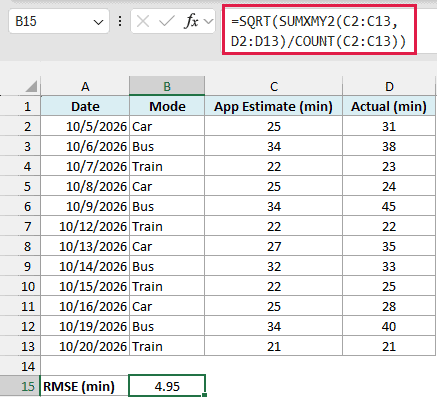The height and width of the screenshot is (397, 437).
Task: Confirm entry with the checkmark icon
Action: pyautogui.click(x=166, y=22)
